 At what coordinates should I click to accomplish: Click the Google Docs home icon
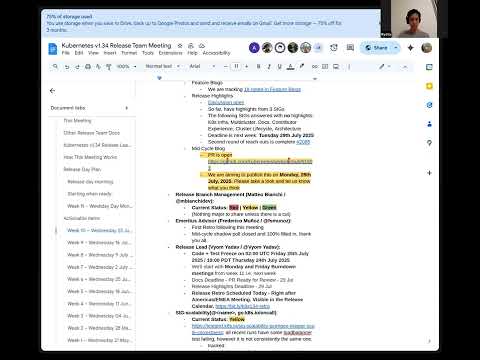coord(53,49)
